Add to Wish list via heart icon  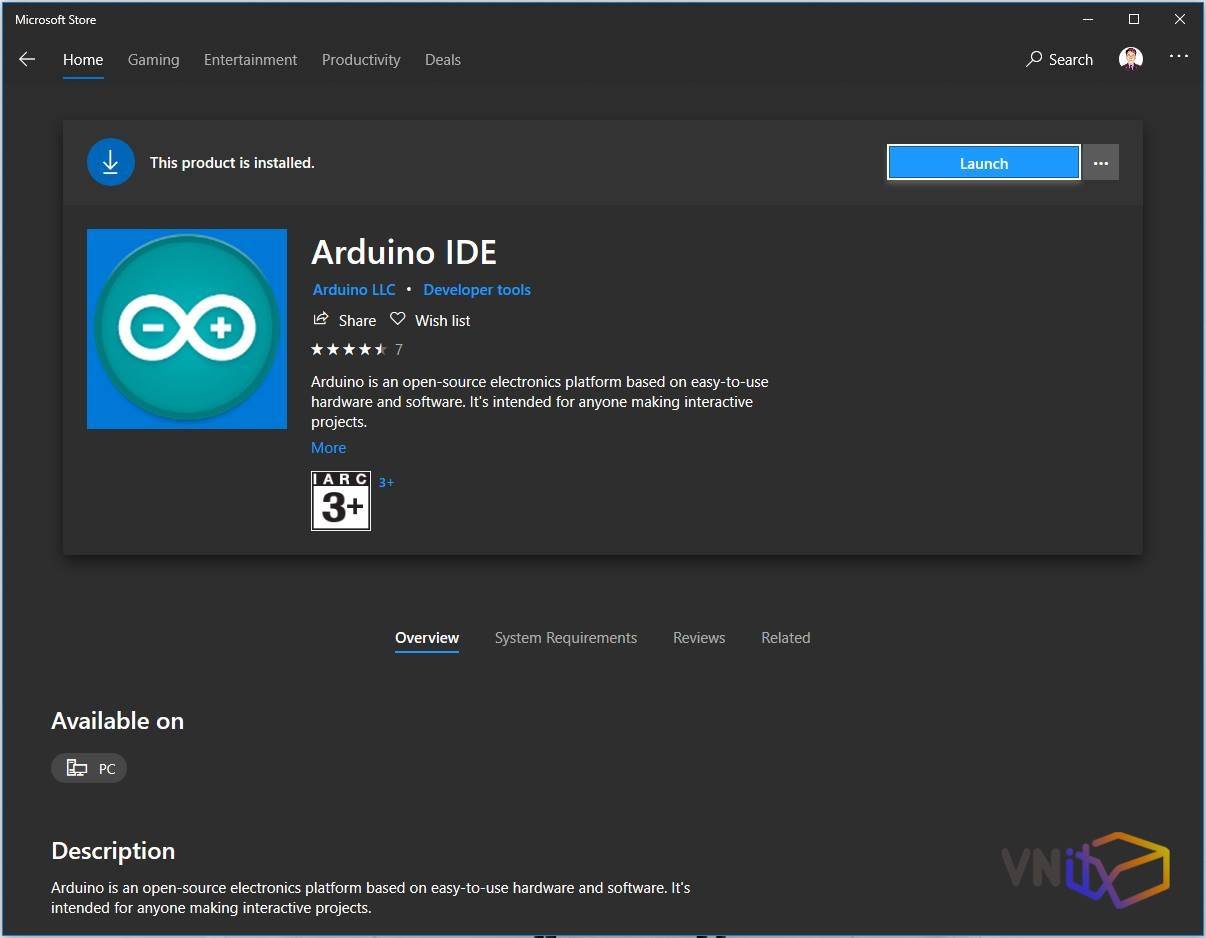point(398,320)
